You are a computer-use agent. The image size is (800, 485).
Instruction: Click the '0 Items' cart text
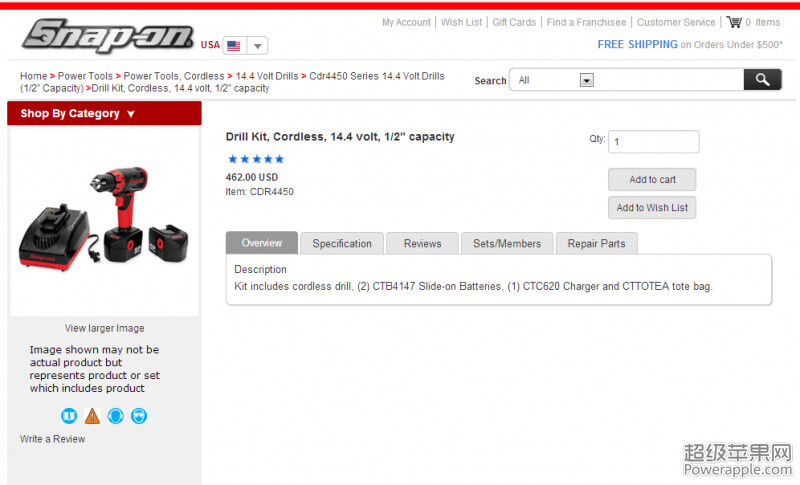pyautogui.click(x=763, y=22)
